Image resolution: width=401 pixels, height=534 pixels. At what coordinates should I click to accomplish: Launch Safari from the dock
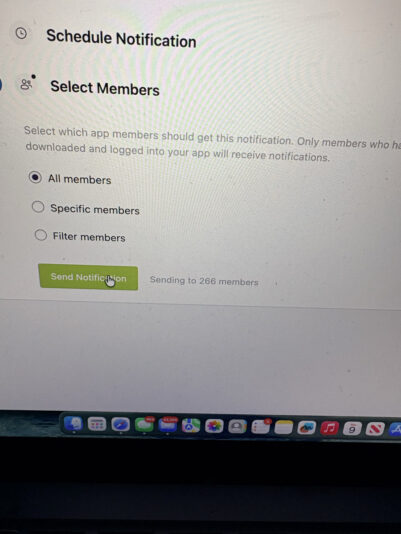click(x=120, y=425)
